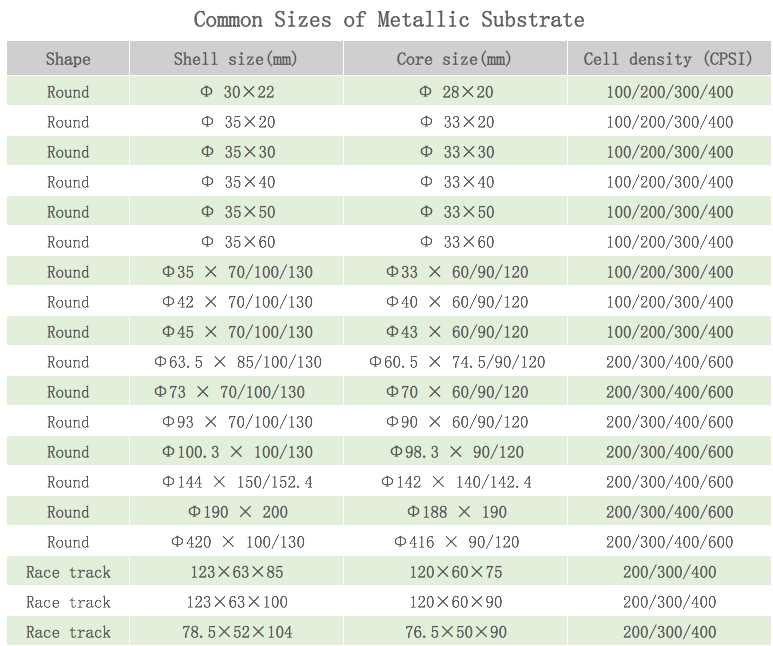Image resolution: width=773 pixels, height=646 pixels.
Task: Select shell size cell Φ 30×22
Action: (x=237, y=92)
